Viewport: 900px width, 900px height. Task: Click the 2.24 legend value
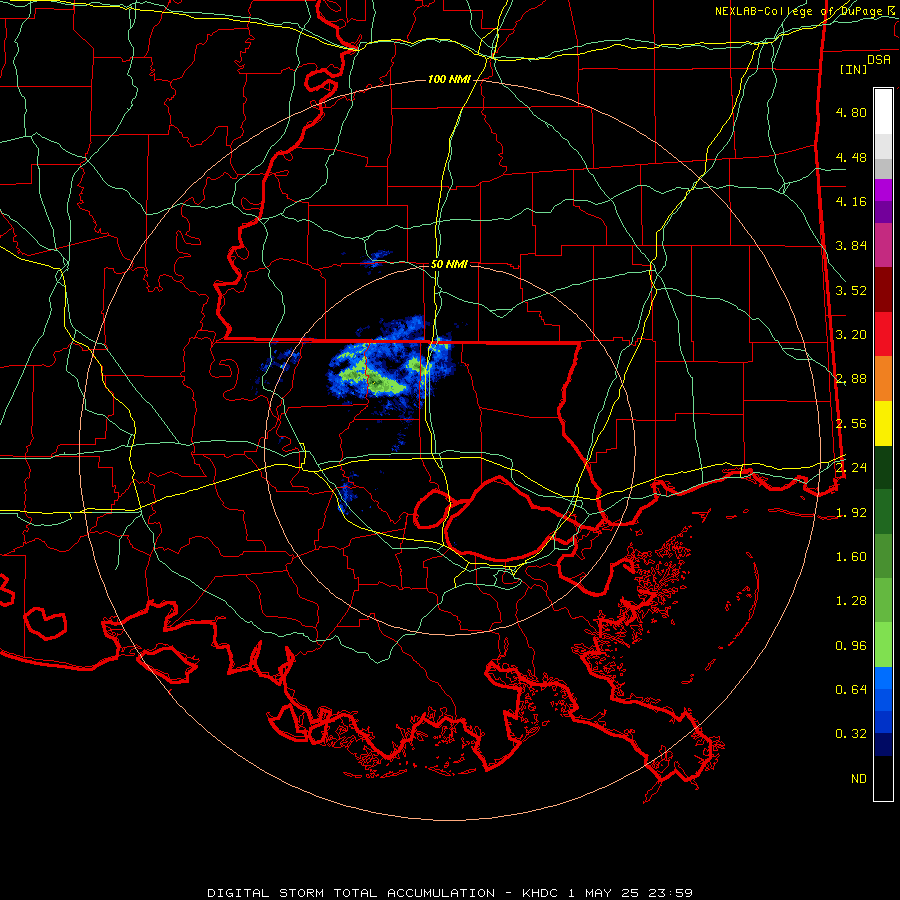(851, 468)
